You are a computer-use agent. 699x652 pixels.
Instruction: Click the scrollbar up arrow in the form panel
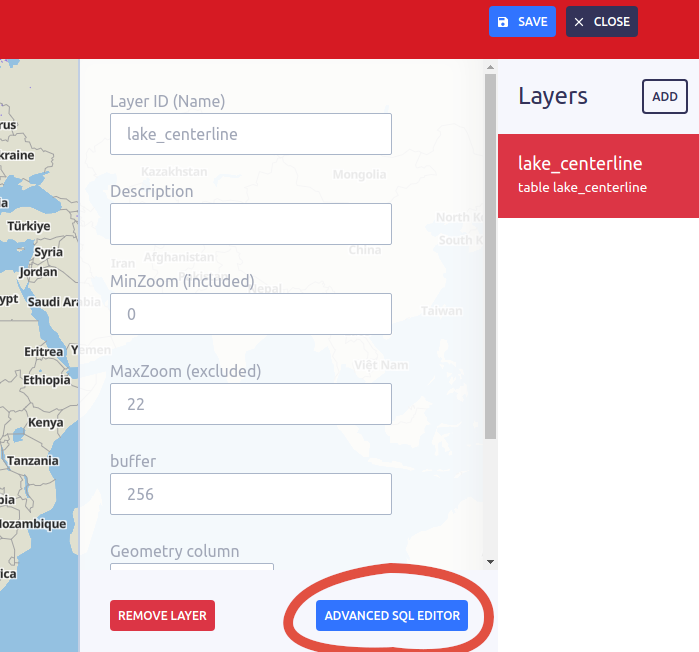point(490,69)
